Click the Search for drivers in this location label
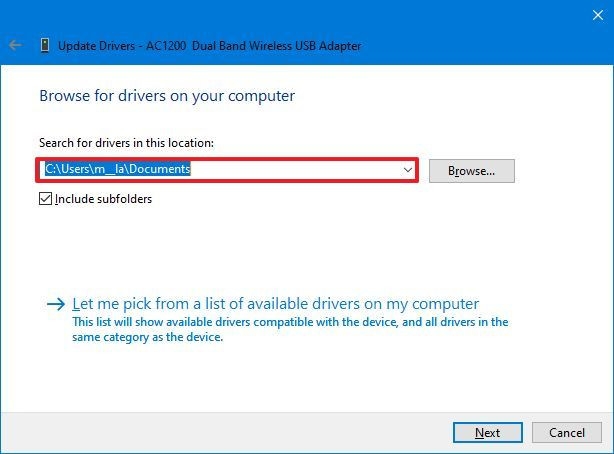 (126, 144)
